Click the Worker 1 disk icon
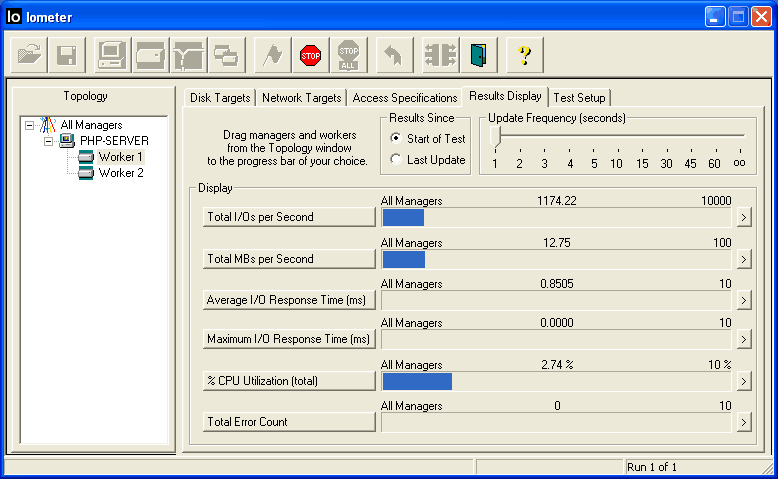Screen dimensions: 778x479 [85, 157]
